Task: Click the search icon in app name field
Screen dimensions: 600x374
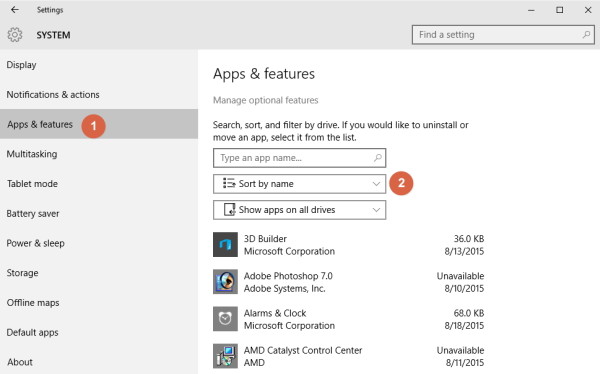Action: (377, 158)
